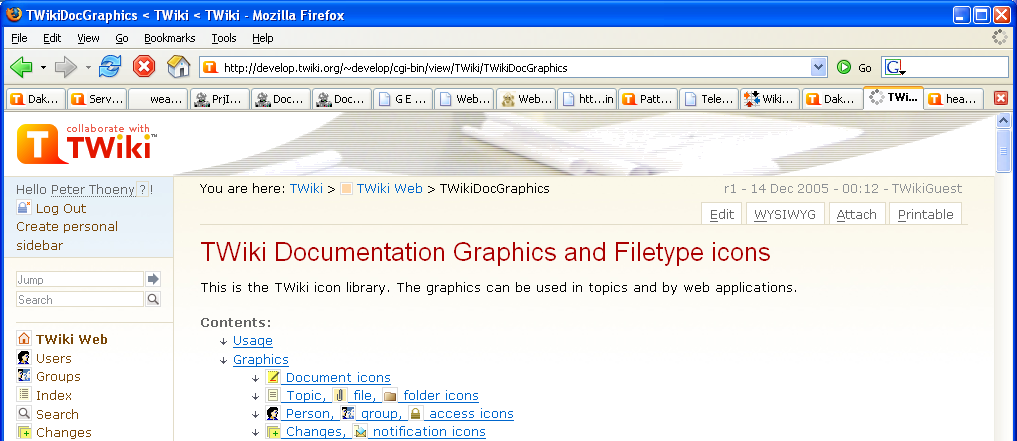
Task: Click the green Back arrow
Action: 21,67
